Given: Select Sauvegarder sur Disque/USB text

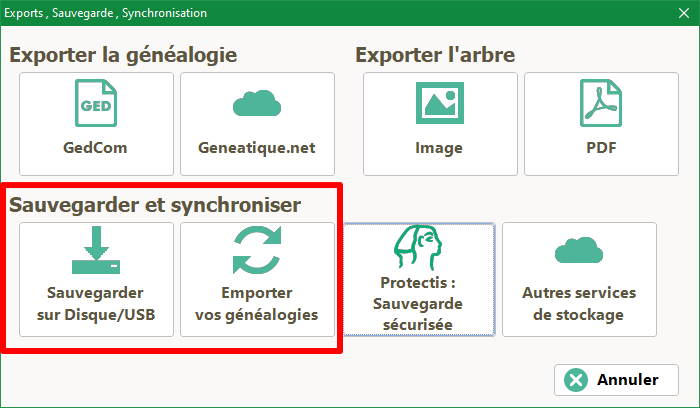Looking at the screenshot, I should click(96, 304).
